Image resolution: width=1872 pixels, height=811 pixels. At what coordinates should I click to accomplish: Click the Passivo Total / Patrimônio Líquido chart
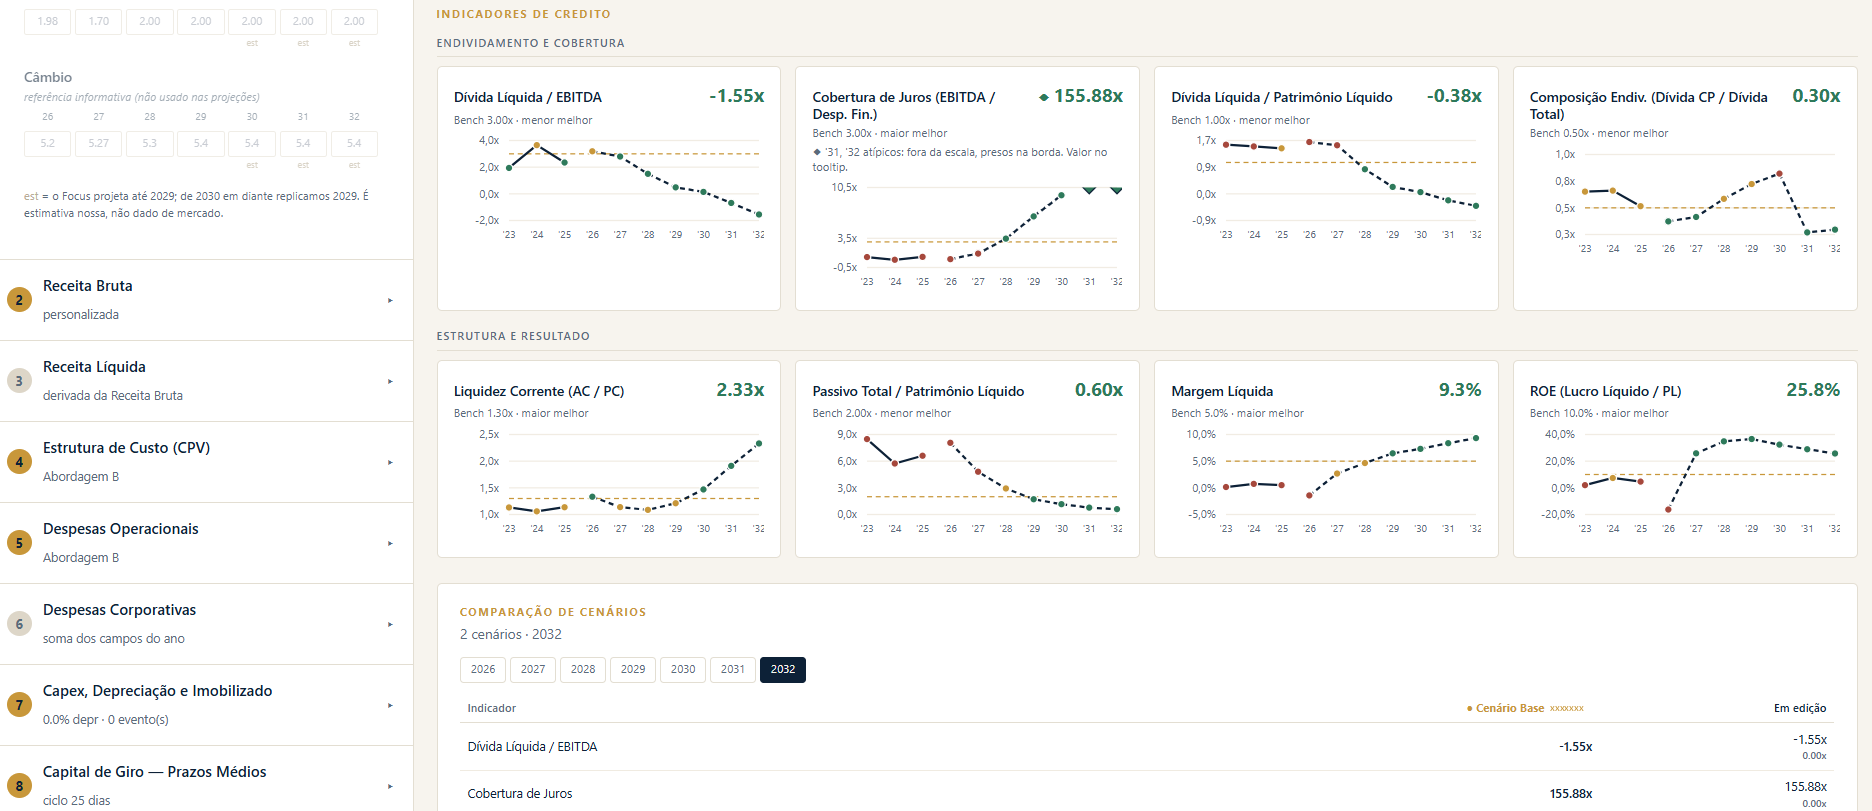967,459
